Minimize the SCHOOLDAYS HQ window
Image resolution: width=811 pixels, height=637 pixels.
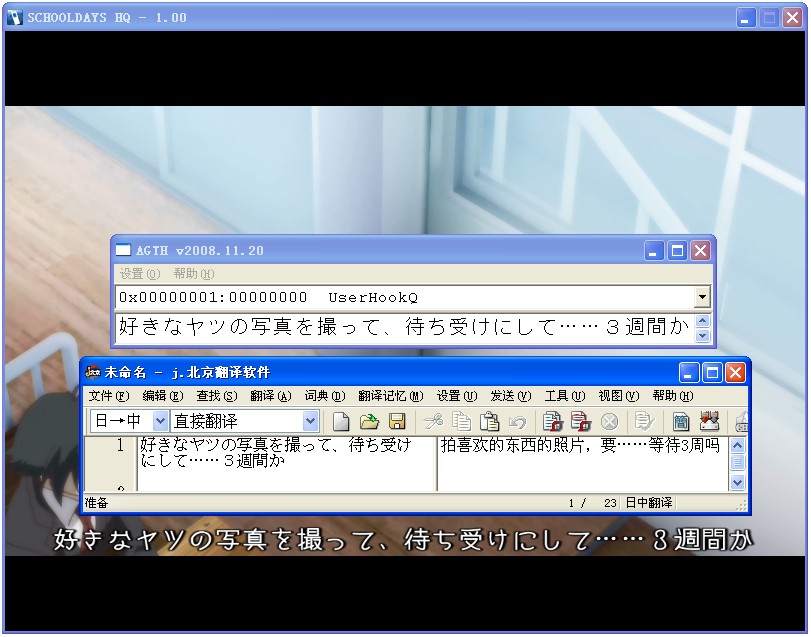(745, 18)
